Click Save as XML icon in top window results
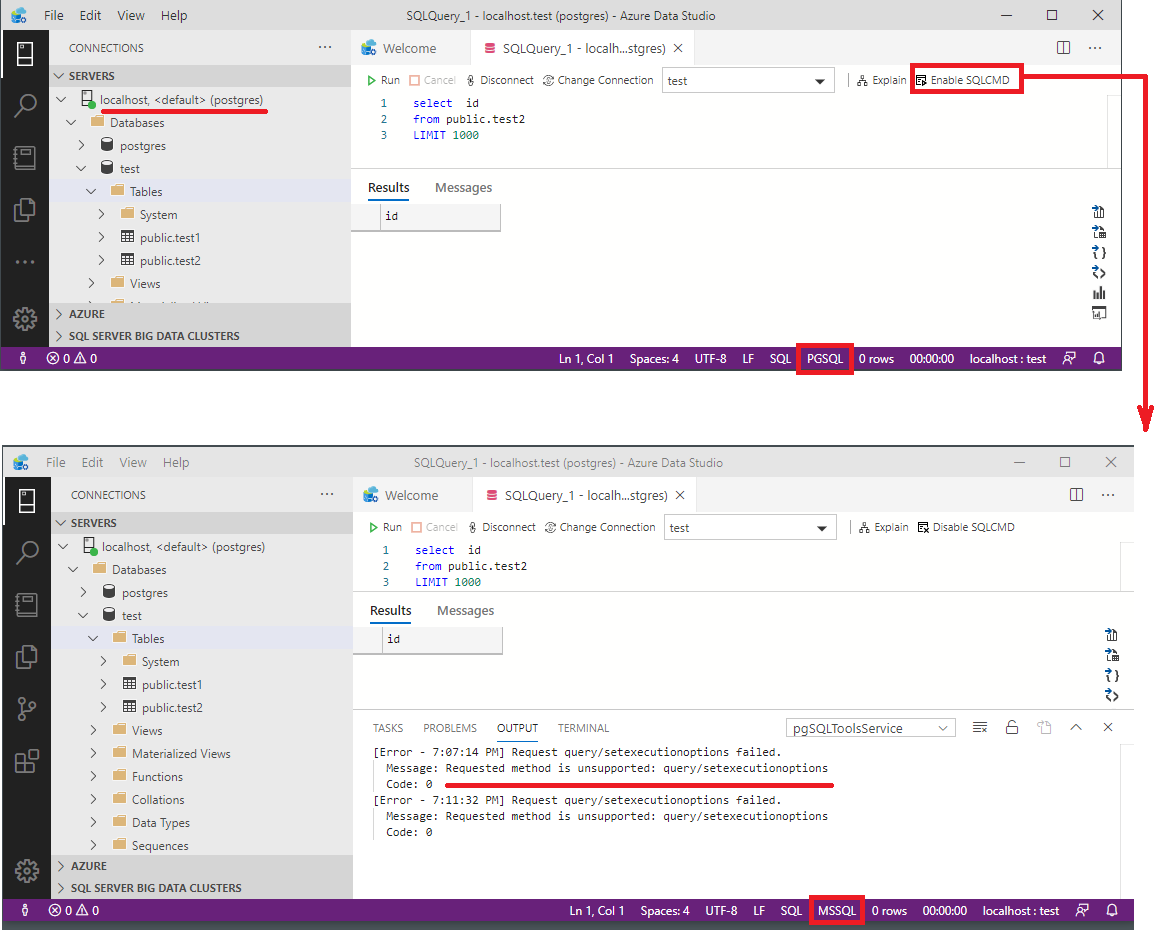The width and height of the screenshot is (1168, 937). 1099,273
